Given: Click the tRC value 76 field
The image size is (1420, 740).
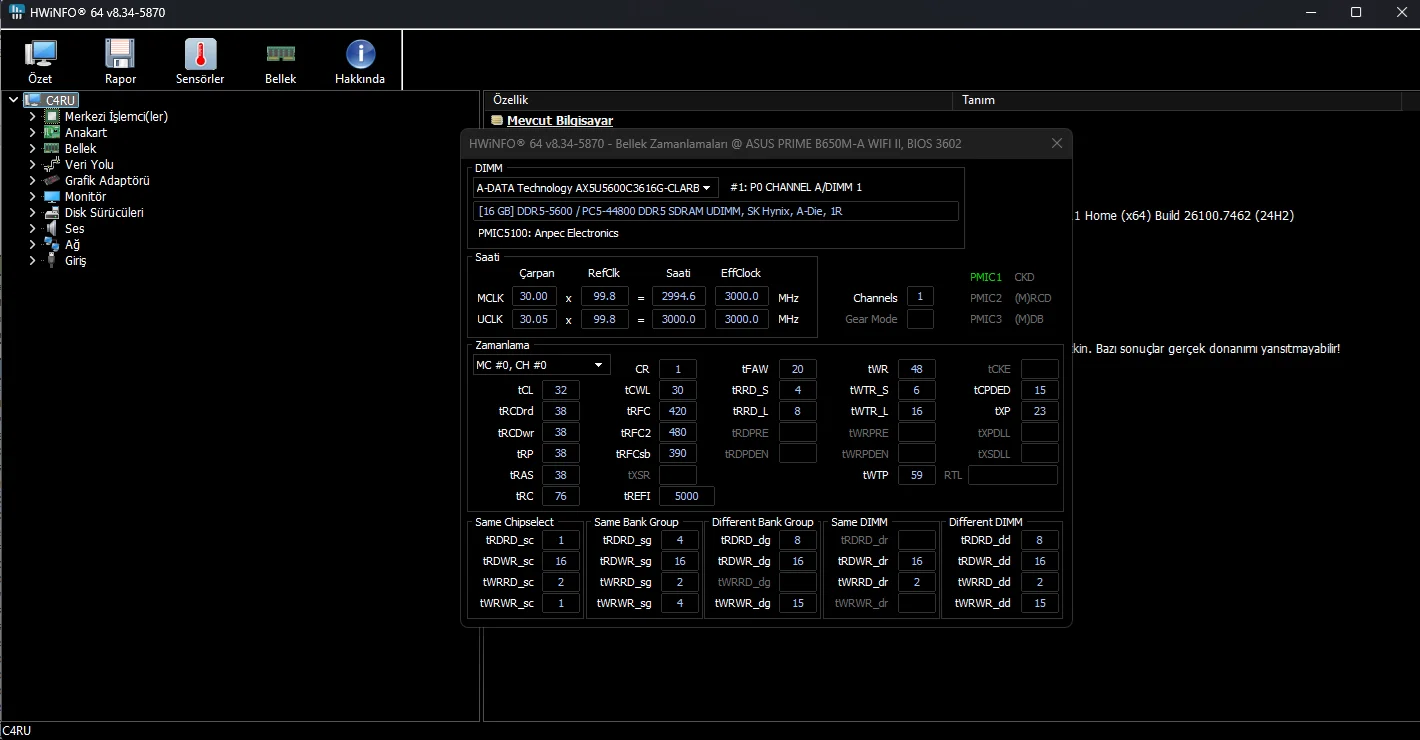Looking at the screenshot, I should [x=561, y=496].
